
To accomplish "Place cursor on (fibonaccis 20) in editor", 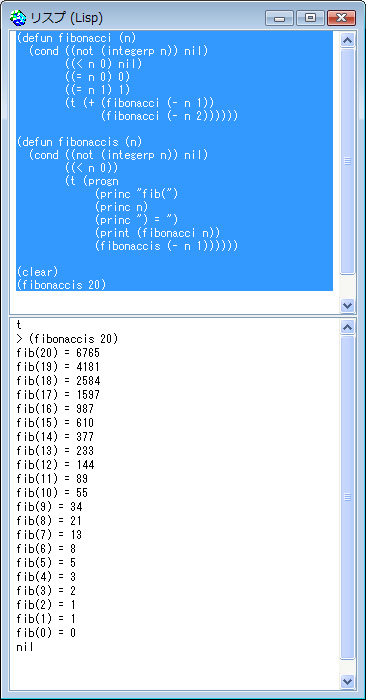I will click(x=61, y=284).
